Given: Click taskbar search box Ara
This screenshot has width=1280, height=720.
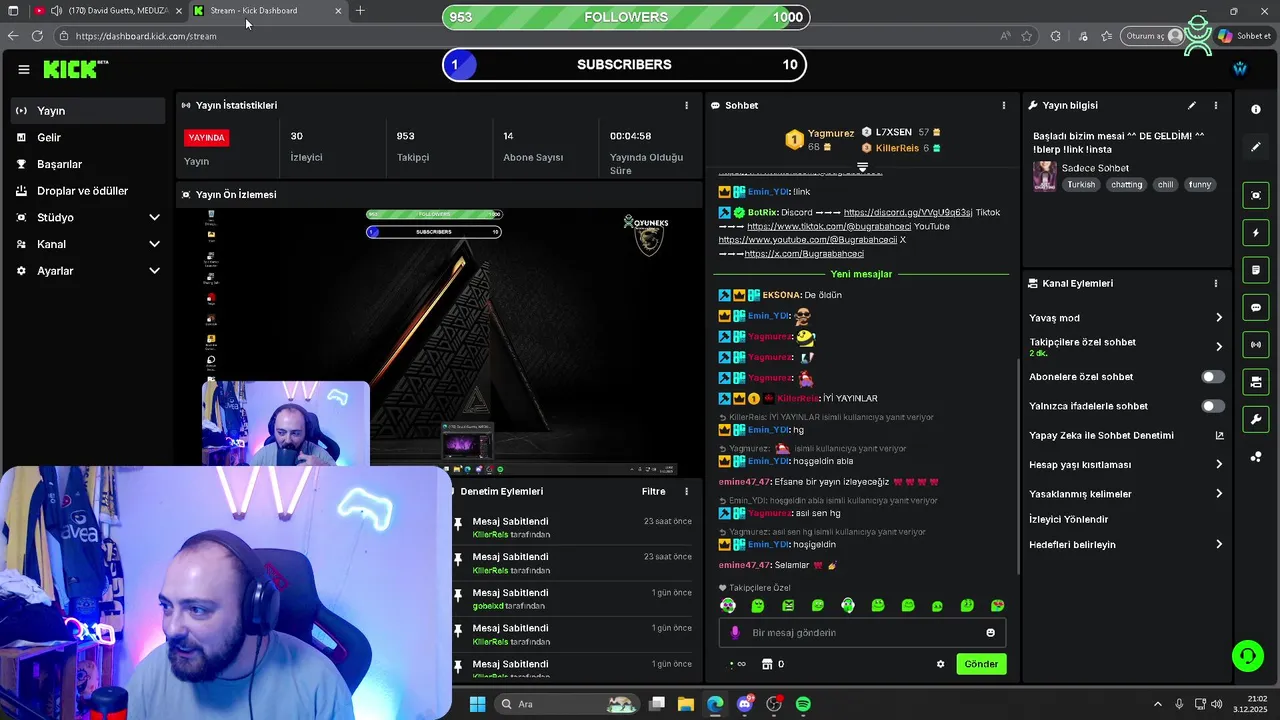Looking at the screenshot, I should (568, 704).
